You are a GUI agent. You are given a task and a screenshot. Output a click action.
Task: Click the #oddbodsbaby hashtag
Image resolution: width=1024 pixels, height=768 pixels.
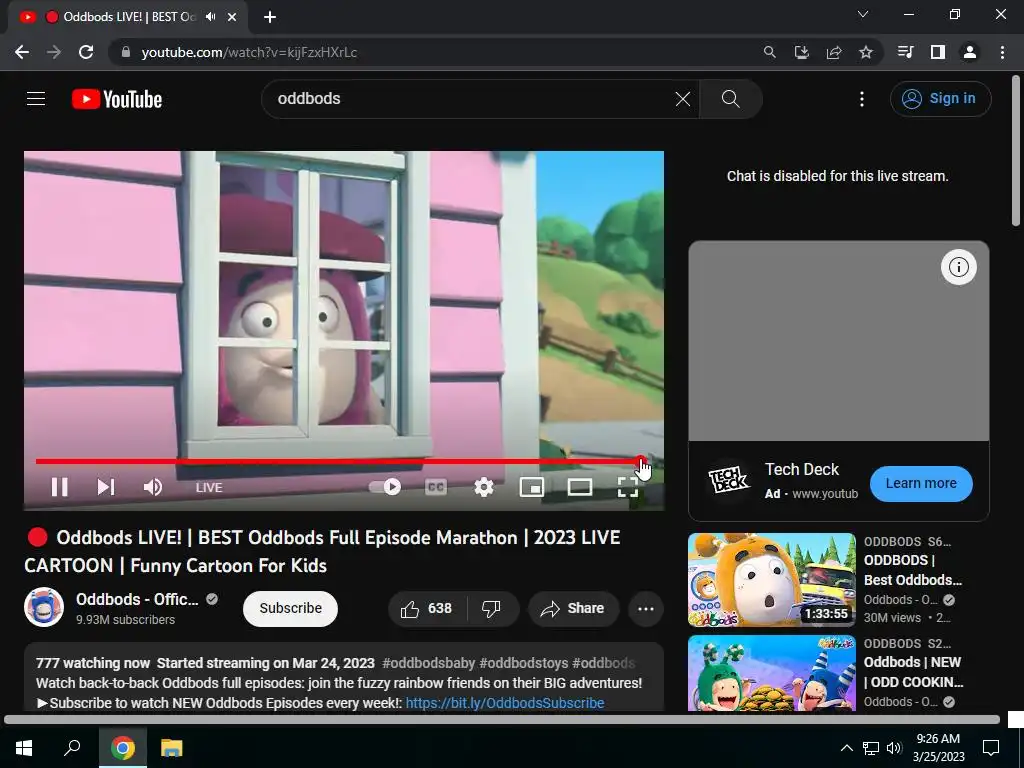428,663
